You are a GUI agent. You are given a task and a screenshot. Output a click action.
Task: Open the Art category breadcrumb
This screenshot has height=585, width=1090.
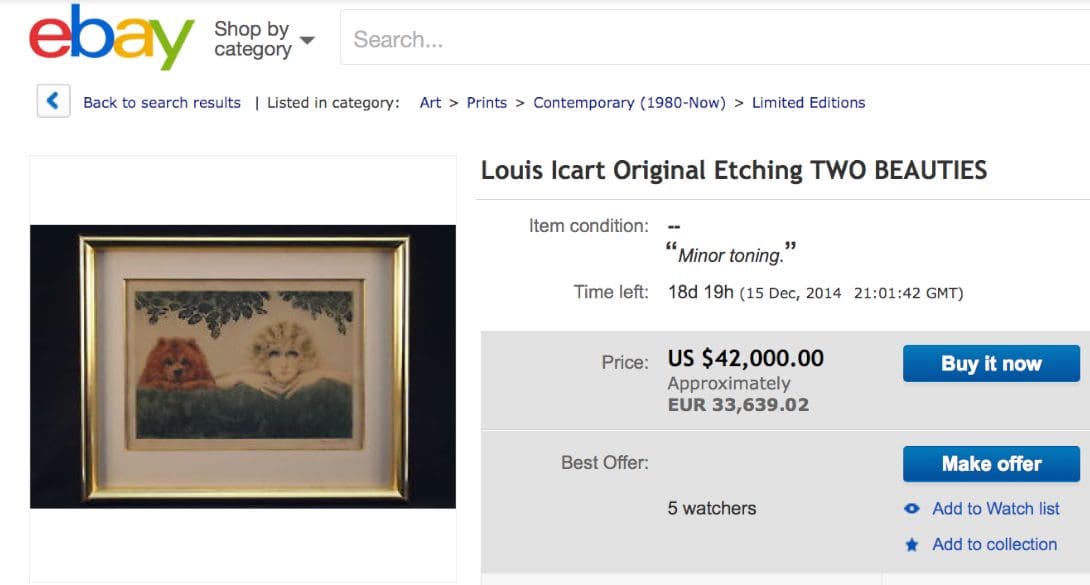[x=430, y=102]
